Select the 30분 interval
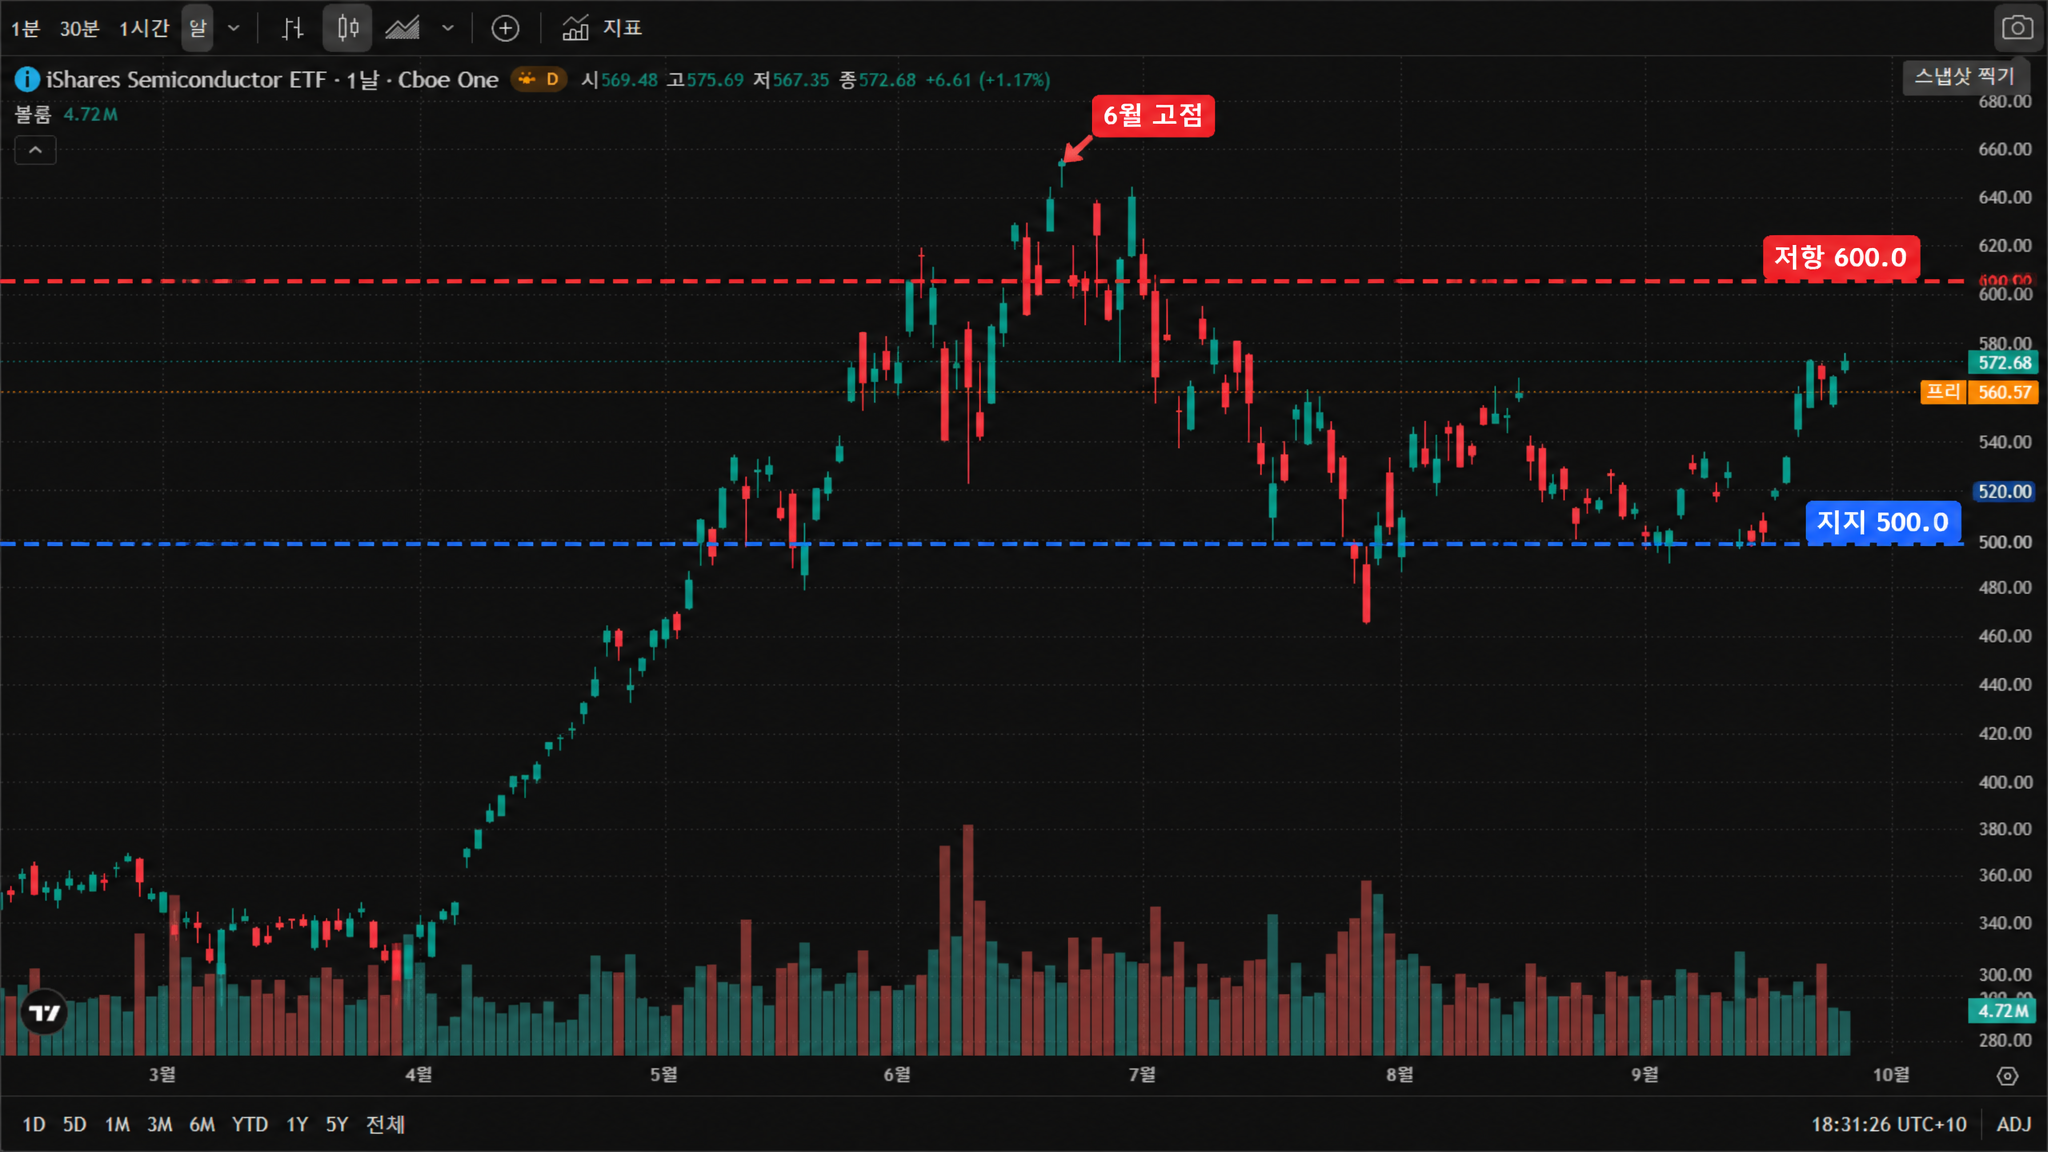The height and width of the screenshot is (1152, 2048). pos(79,28)
